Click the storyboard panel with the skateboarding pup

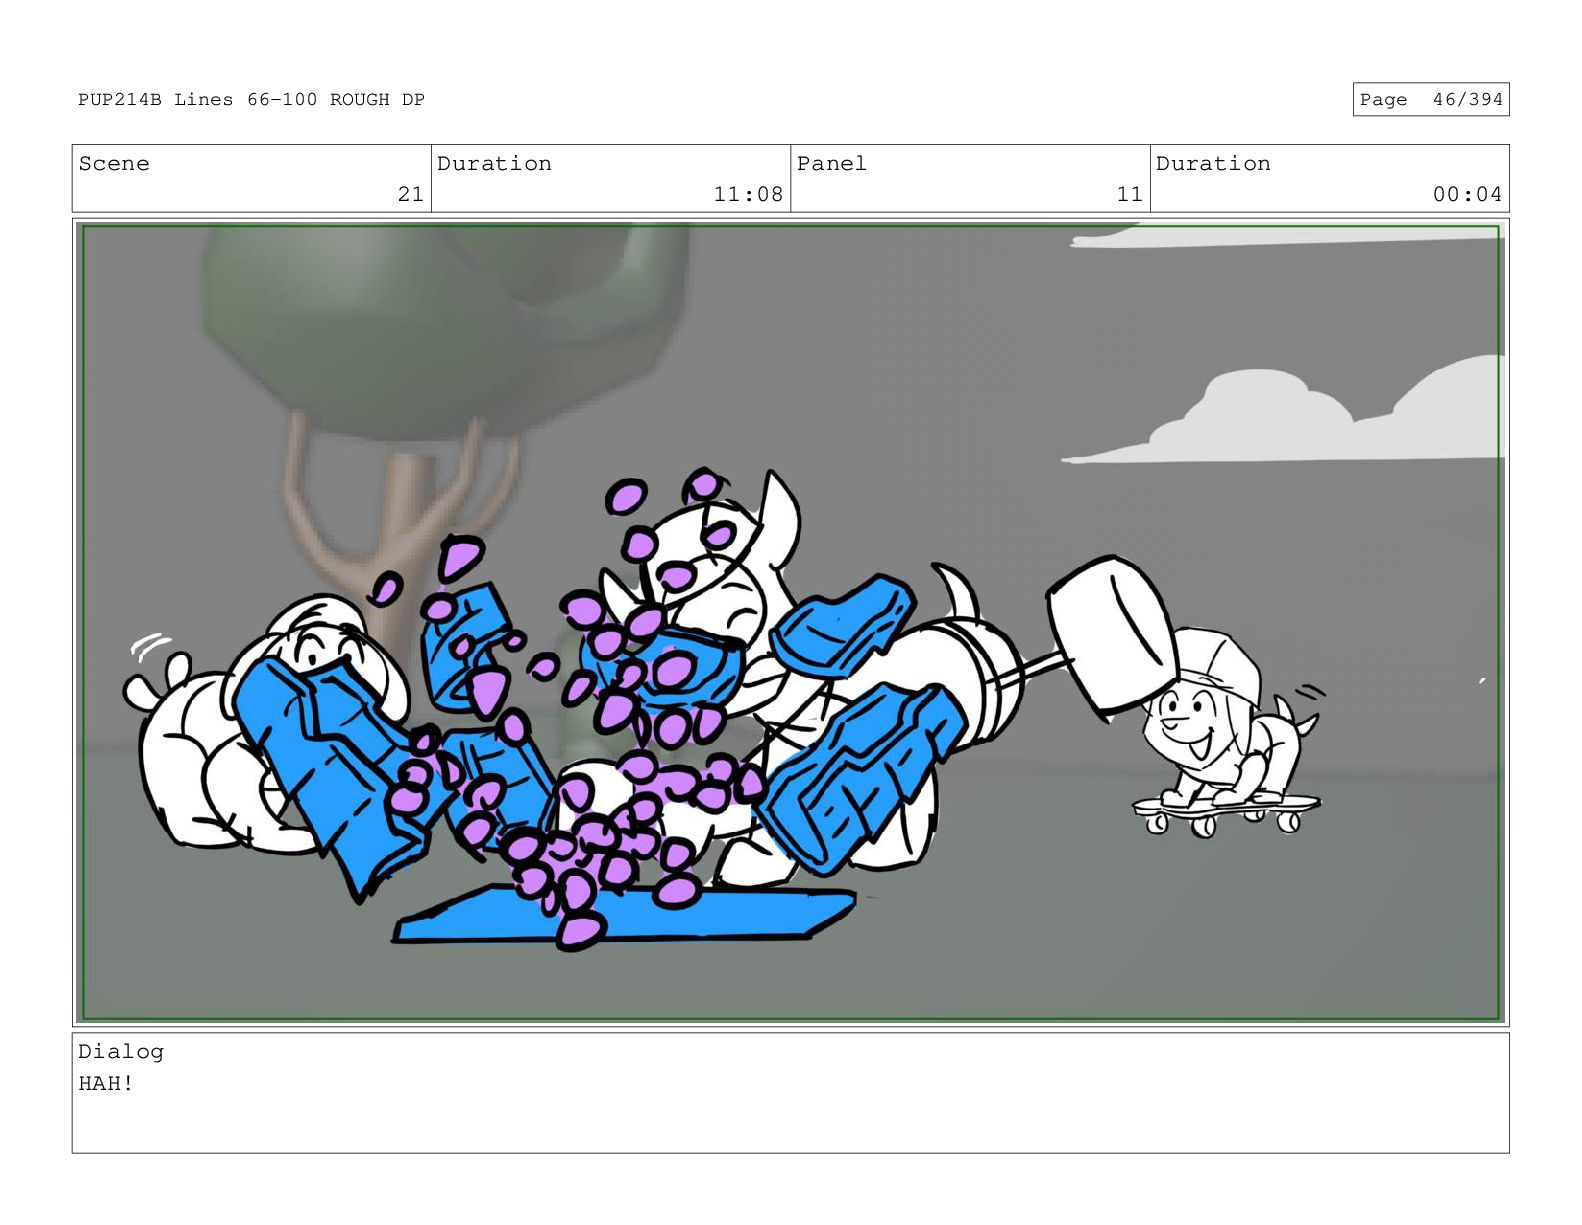pos(790,622)
